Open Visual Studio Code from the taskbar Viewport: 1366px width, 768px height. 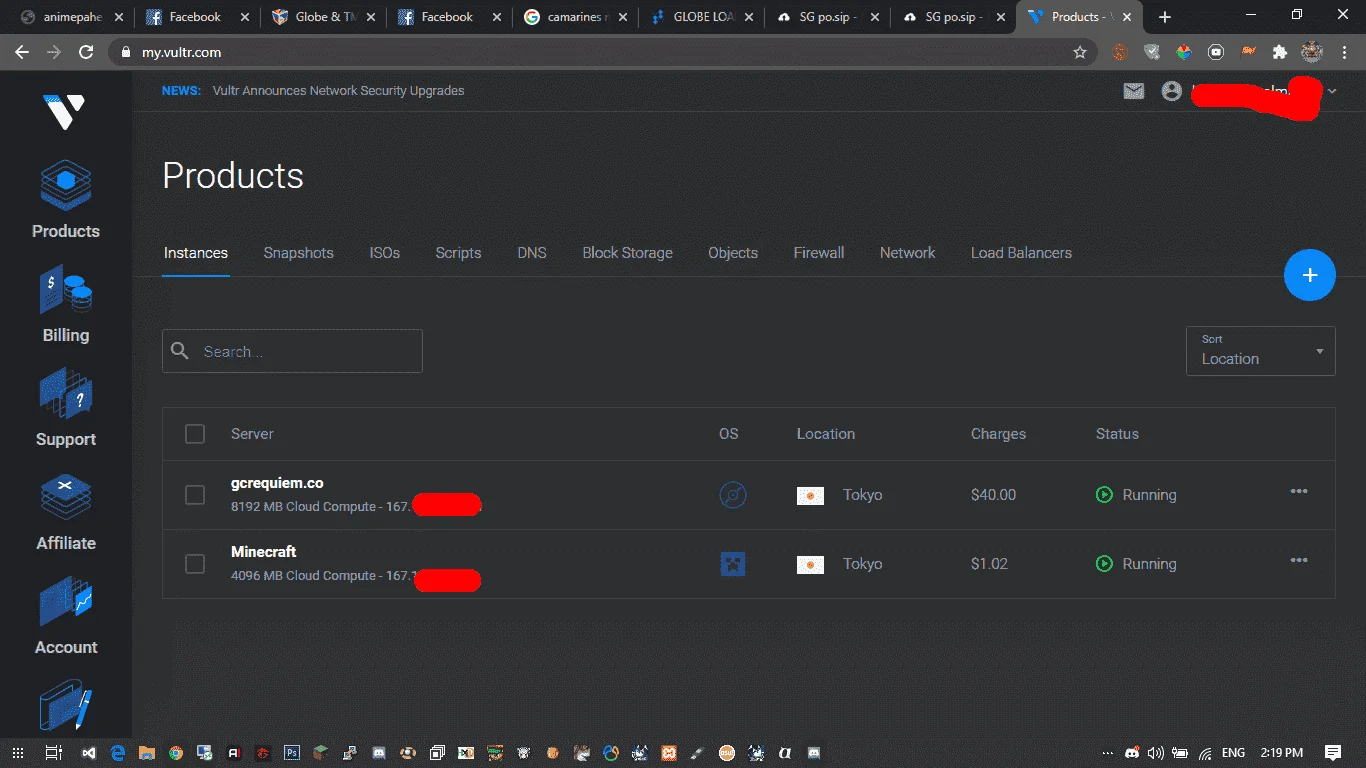89,752
